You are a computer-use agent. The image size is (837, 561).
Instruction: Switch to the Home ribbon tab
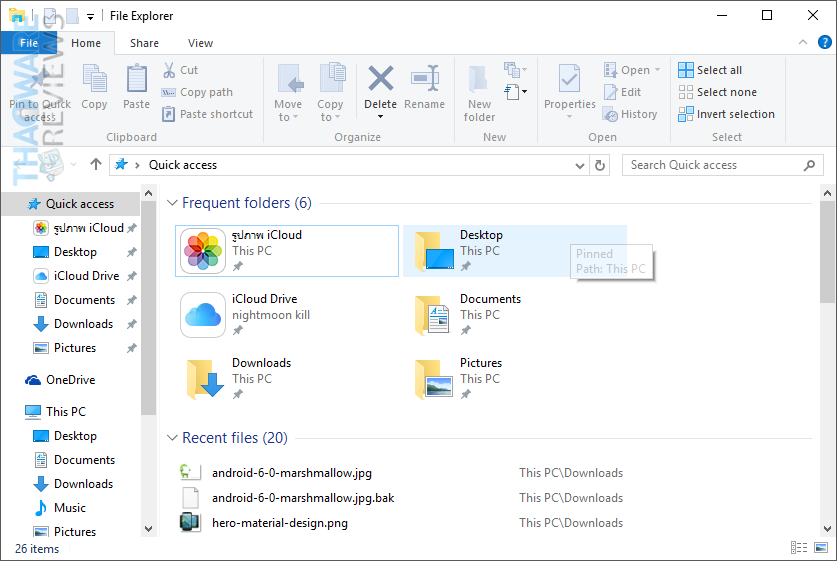click(x=86, y=43)
